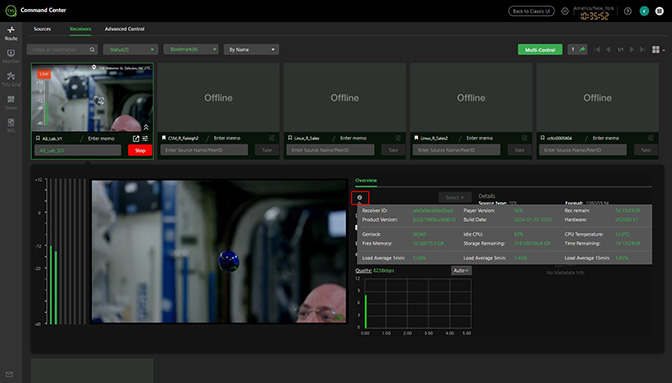Switch to the Advanced Control tab
This screenshot has height=383, width=672.
[x=125, y=29]
